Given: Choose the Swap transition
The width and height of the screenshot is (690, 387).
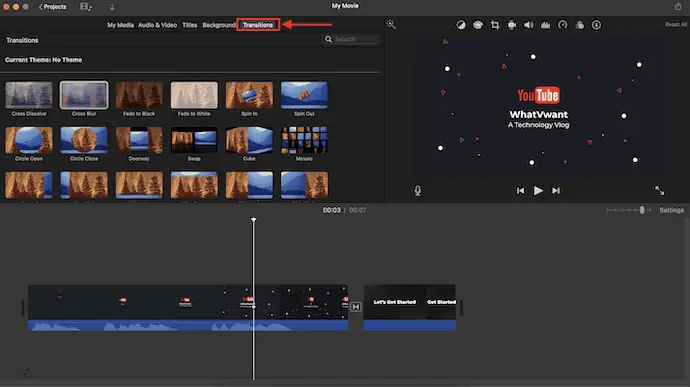Looking at the screenshot, I should [194, 140].
